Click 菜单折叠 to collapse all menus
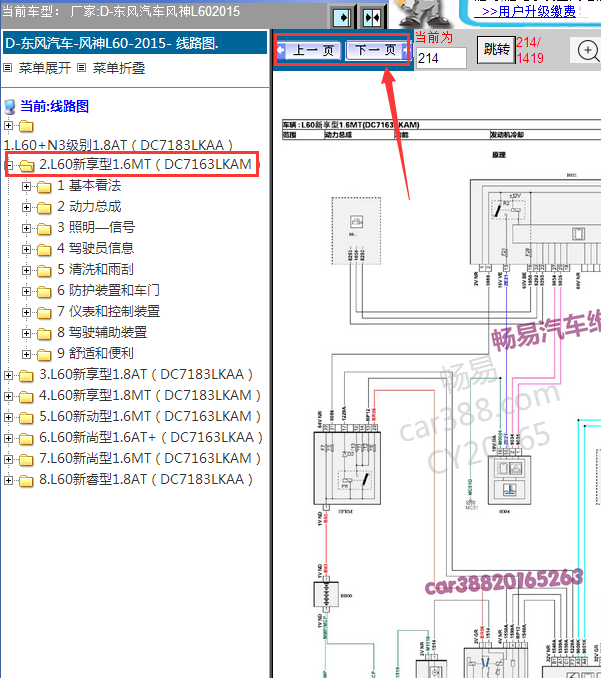This screenshot has height=678, width=601. [x=119, y=68]
